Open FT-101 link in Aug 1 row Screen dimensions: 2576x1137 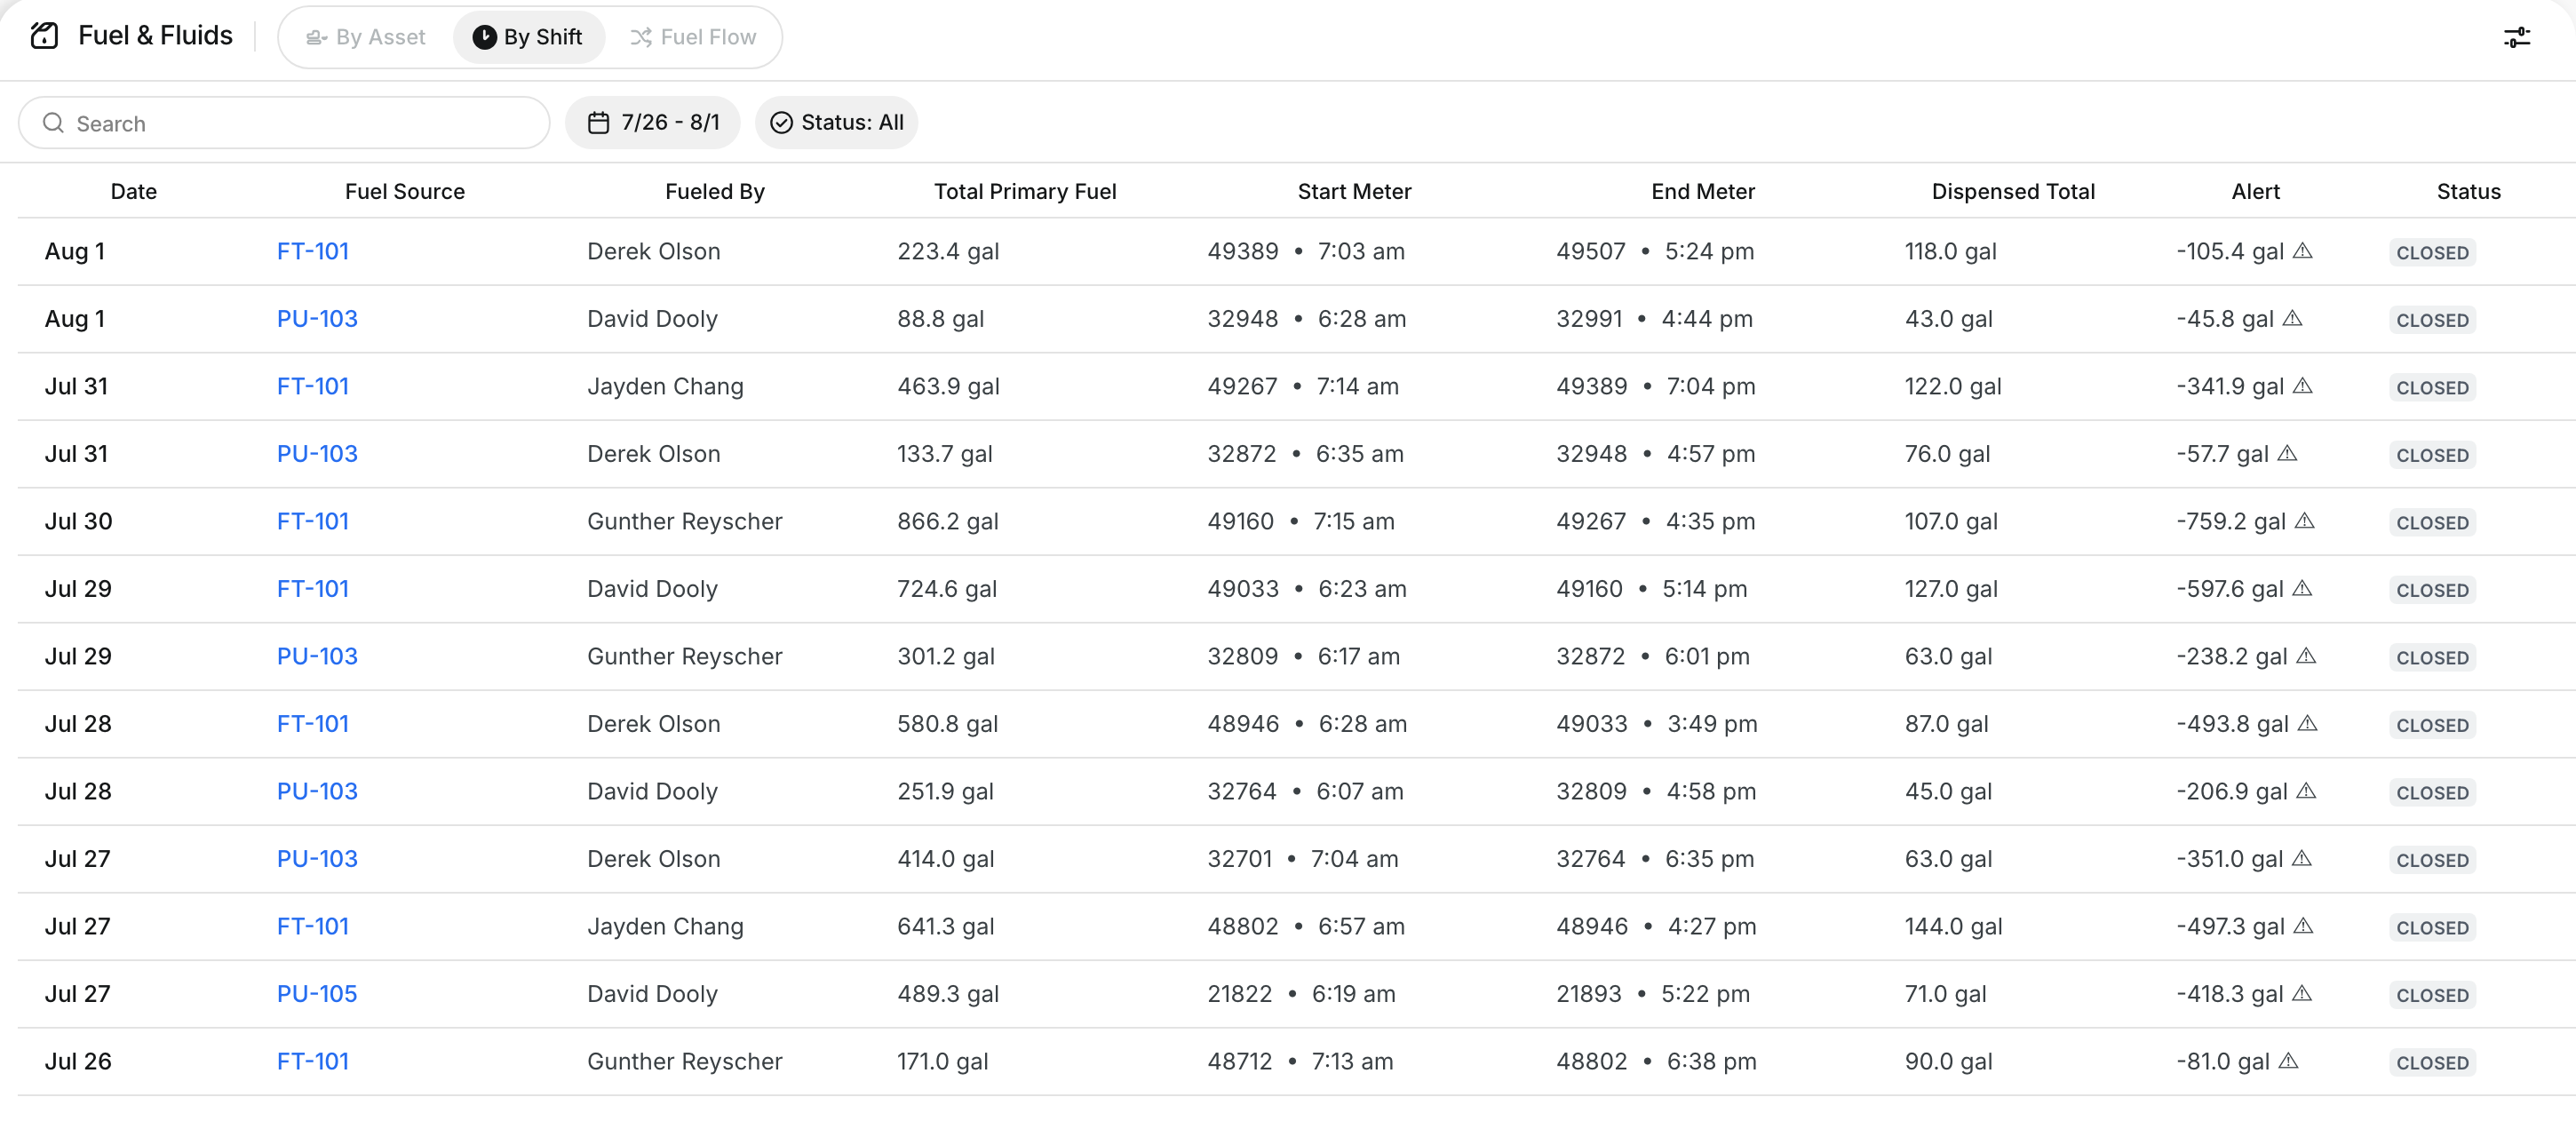(x=313, y=251)
